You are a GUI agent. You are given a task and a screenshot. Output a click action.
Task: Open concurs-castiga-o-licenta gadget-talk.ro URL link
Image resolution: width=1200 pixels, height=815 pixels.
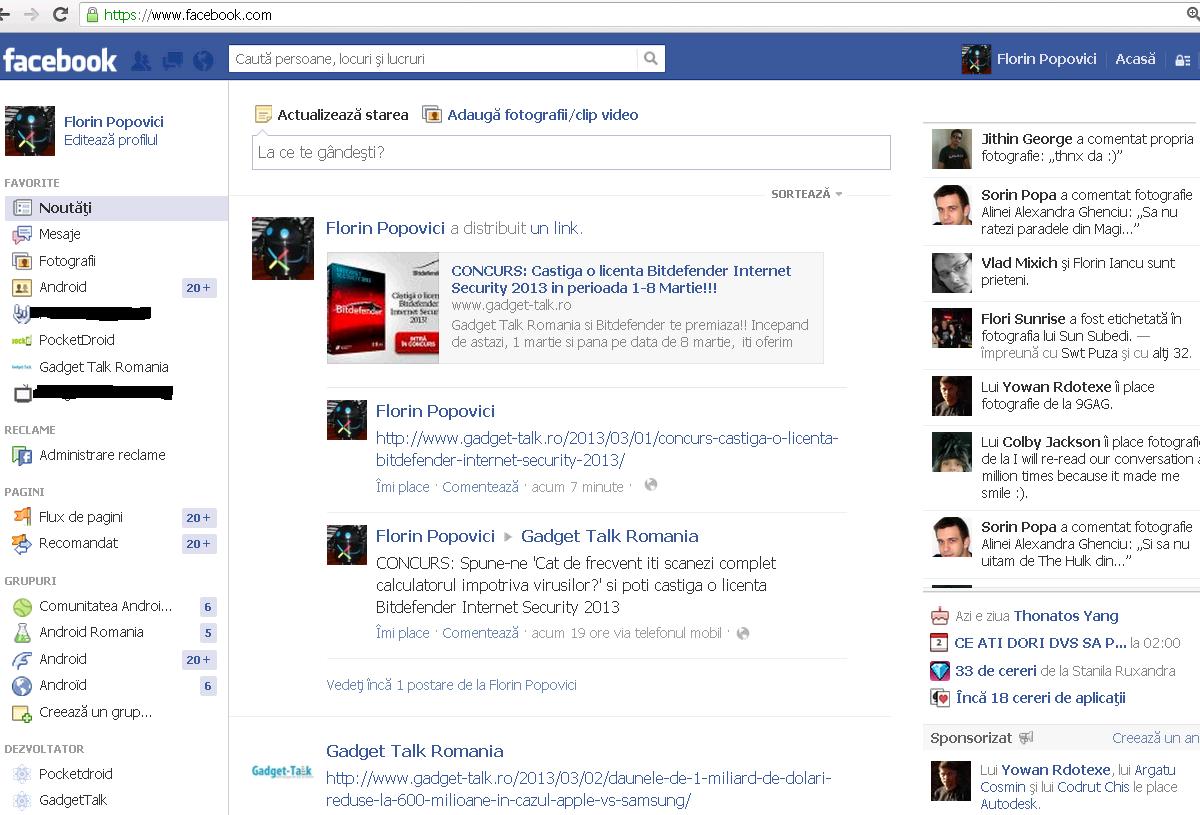(607, 449)
